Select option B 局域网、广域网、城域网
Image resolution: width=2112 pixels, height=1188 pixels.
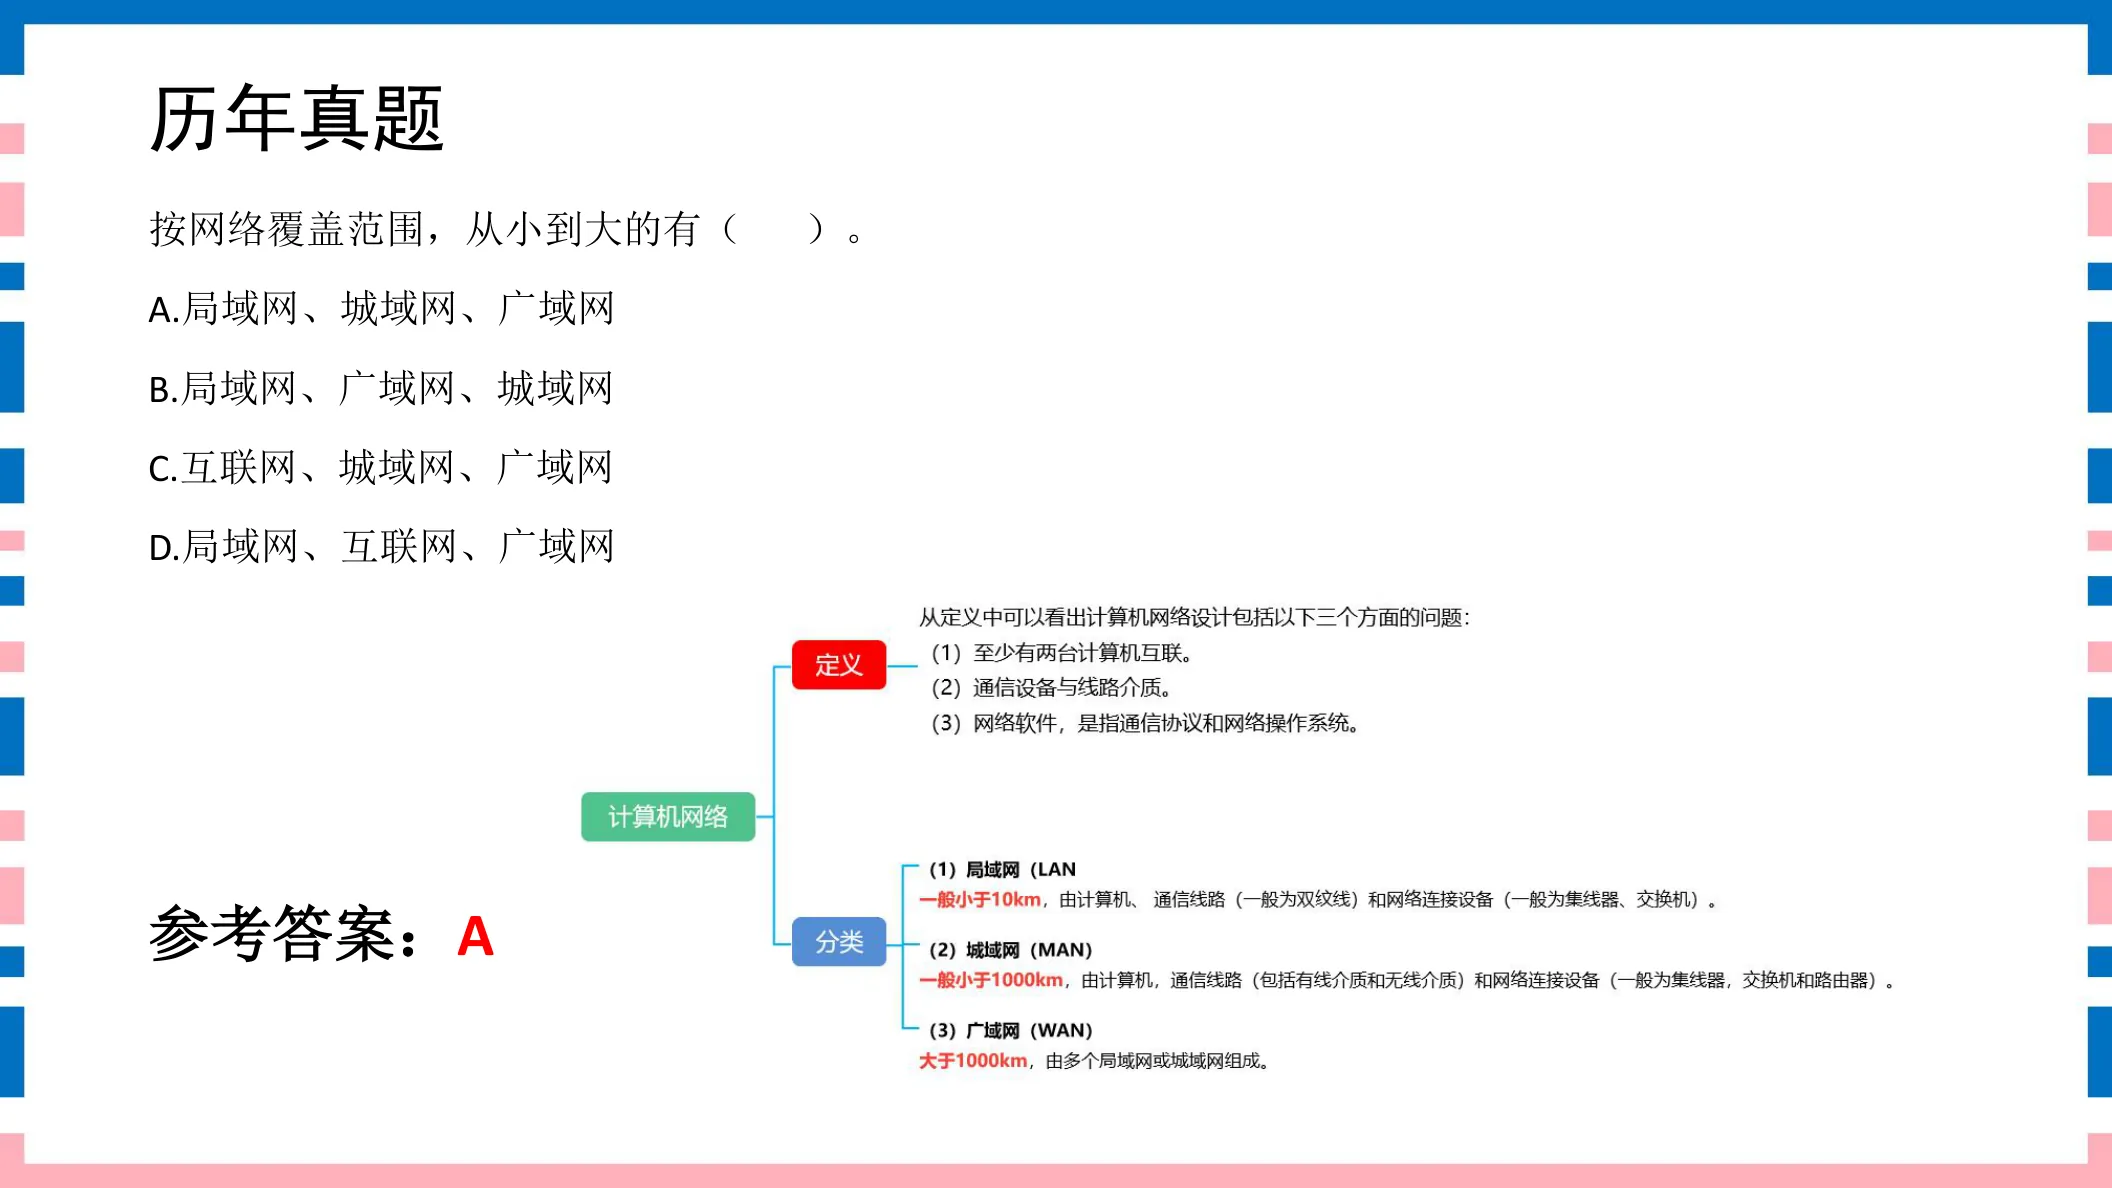(x=380, y=388)
